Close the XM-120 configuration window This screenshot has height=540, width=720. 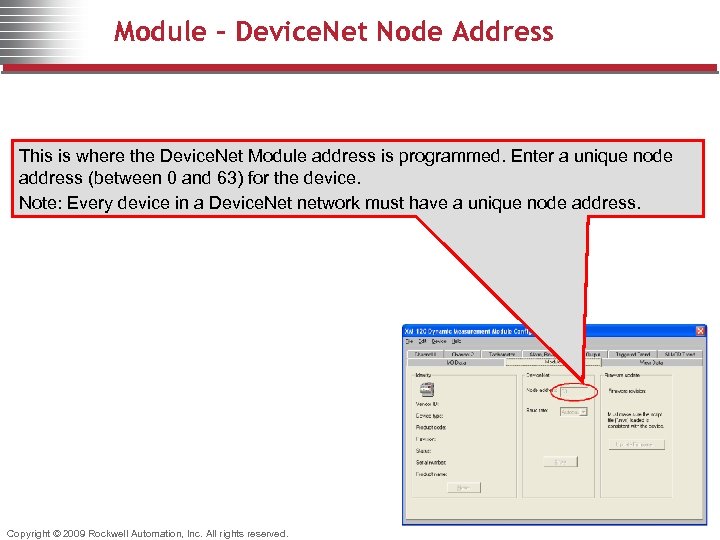click(700, 331)
